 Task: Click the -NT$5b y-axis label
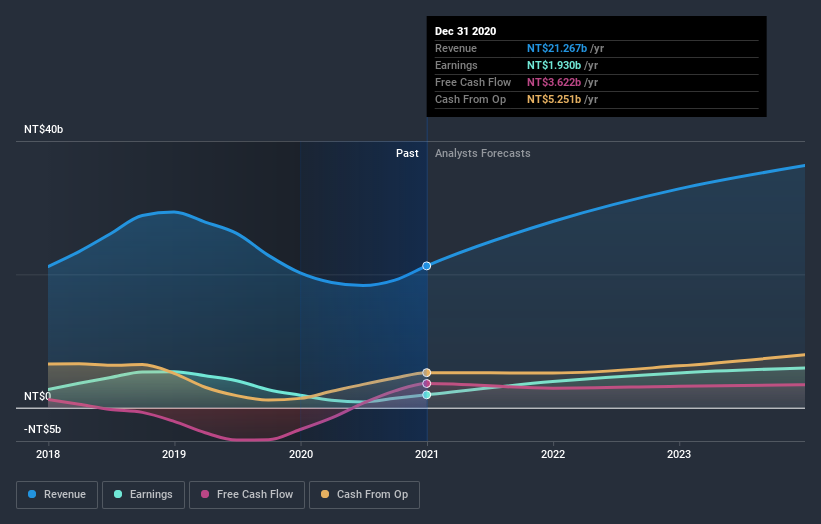(42, 429)
